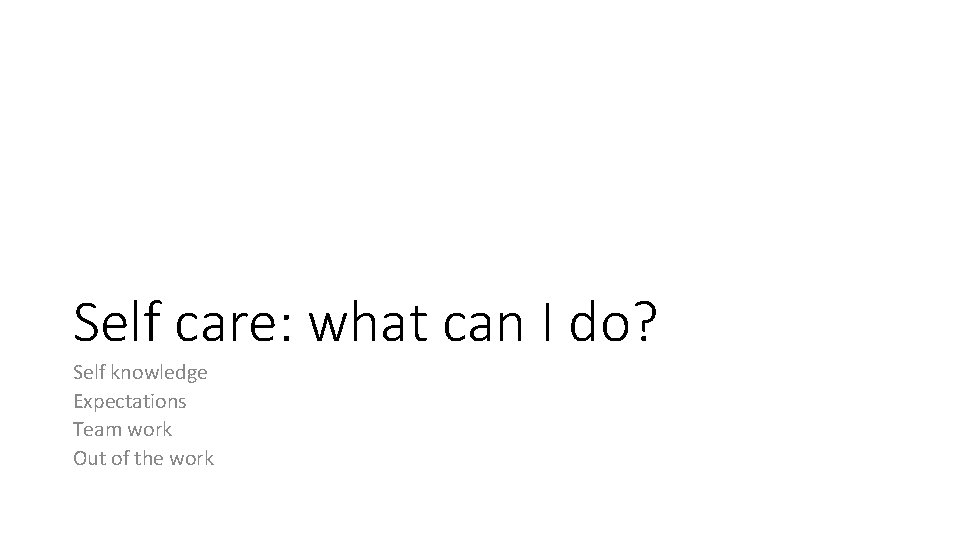Select the "Self knowledge" text line
The height and width of the screenshot is (540, 960).
pyautogui.click(x=140, y=373)
